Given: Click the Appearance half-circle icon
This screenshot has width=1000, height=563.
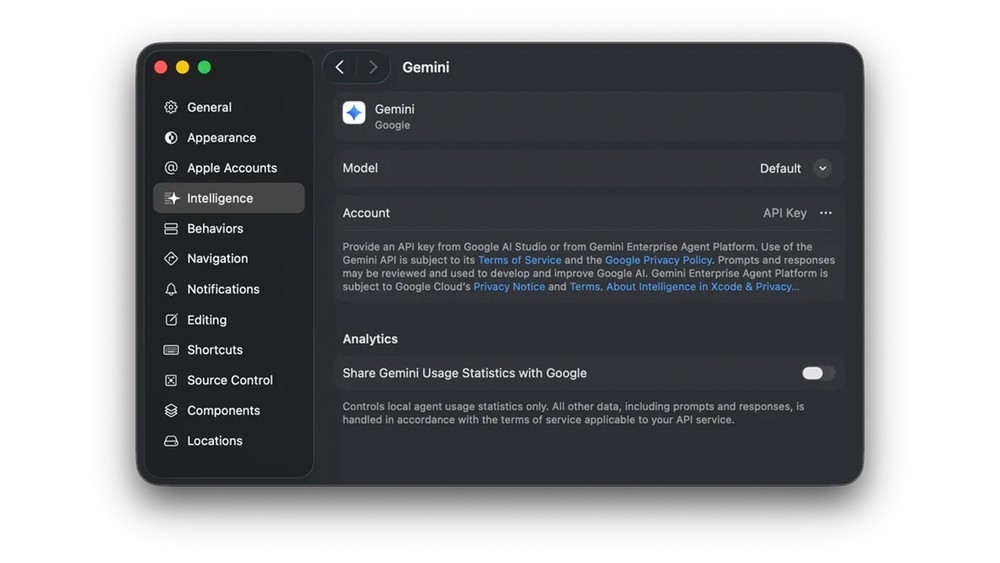Looking at the screenshot, I should pos(171,138).
